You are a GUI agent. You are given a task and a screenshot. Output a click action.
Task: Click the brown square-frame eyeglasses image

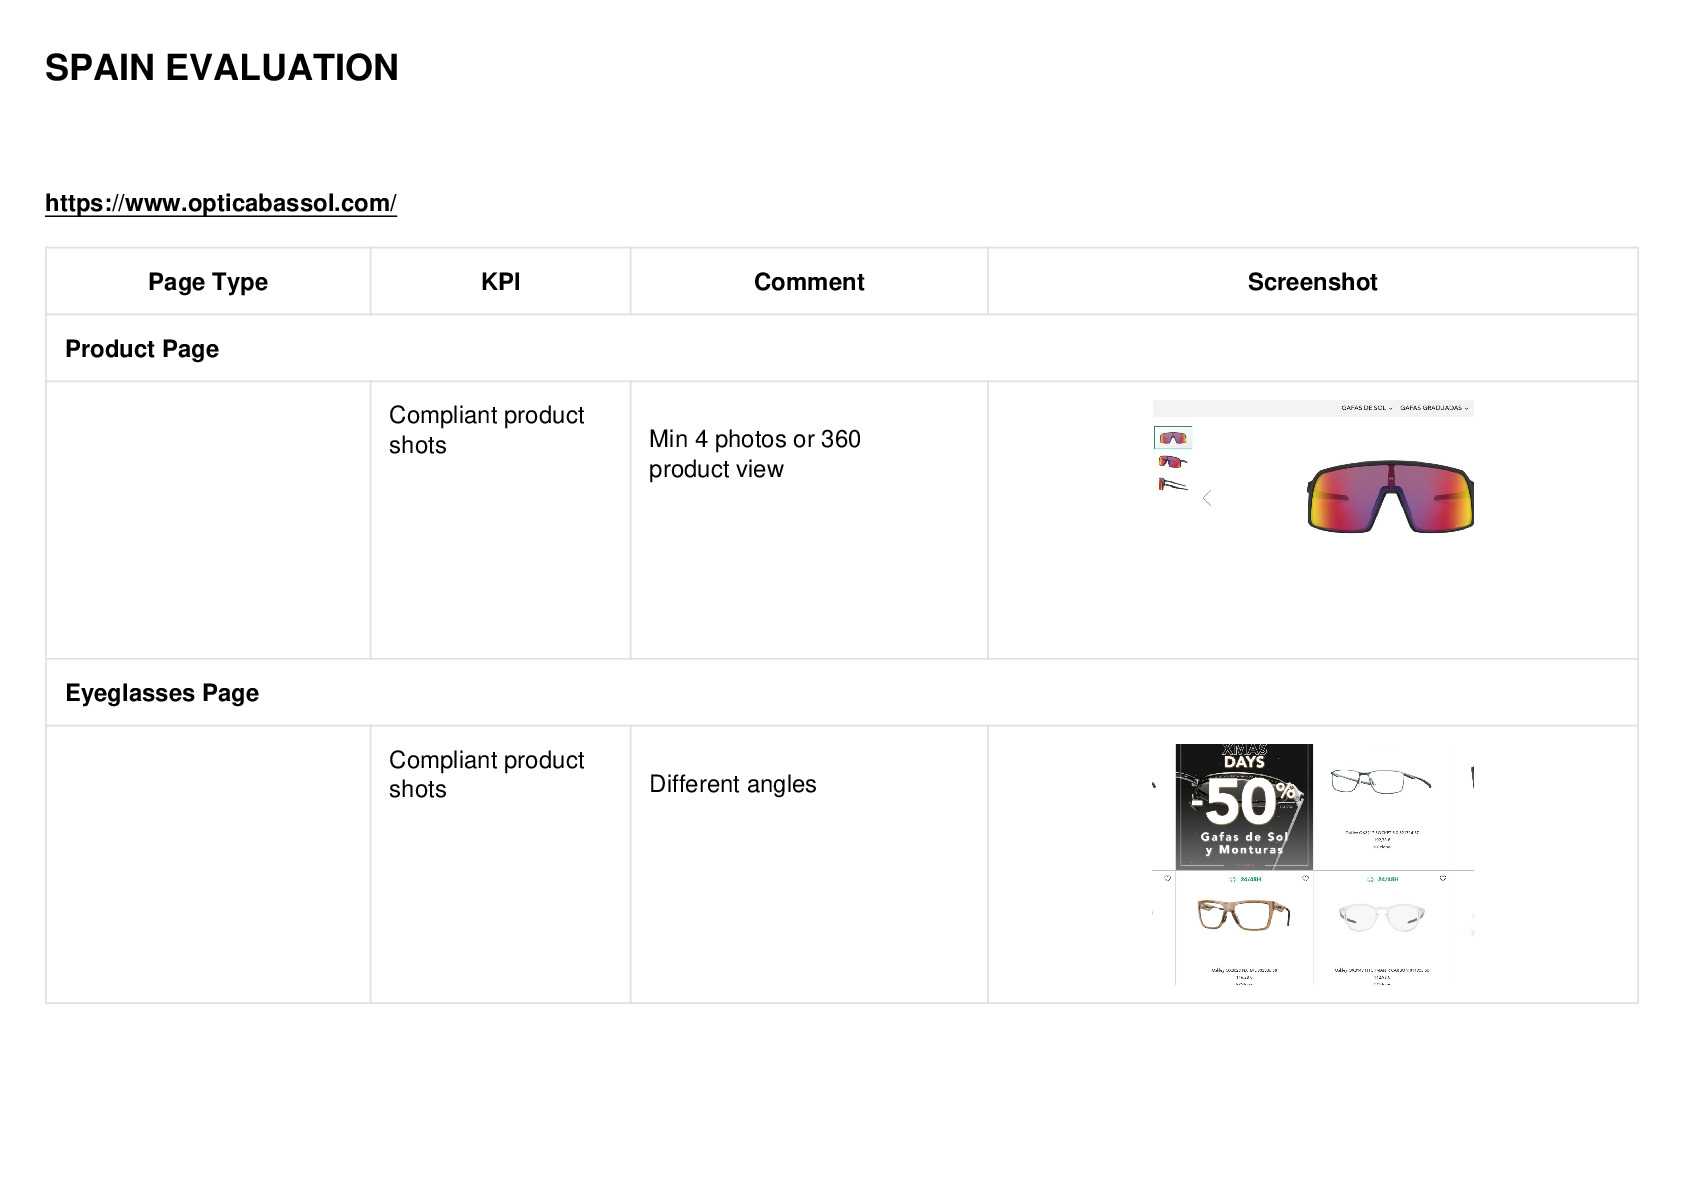pos(1244,915)
